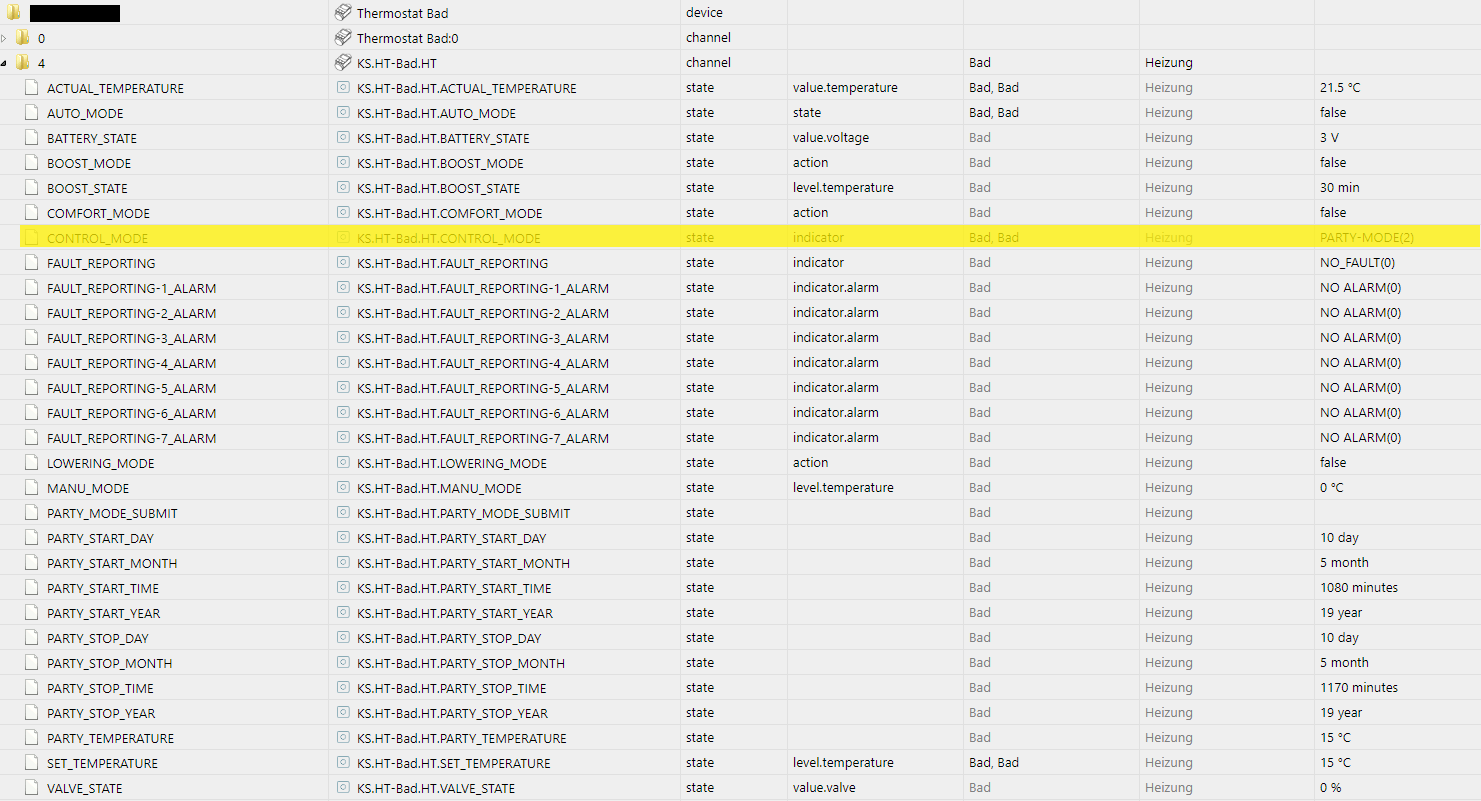Screen dimensions: 1481x801
Task: Click the value PARTY-MODE(2)
Action: 1367,238
